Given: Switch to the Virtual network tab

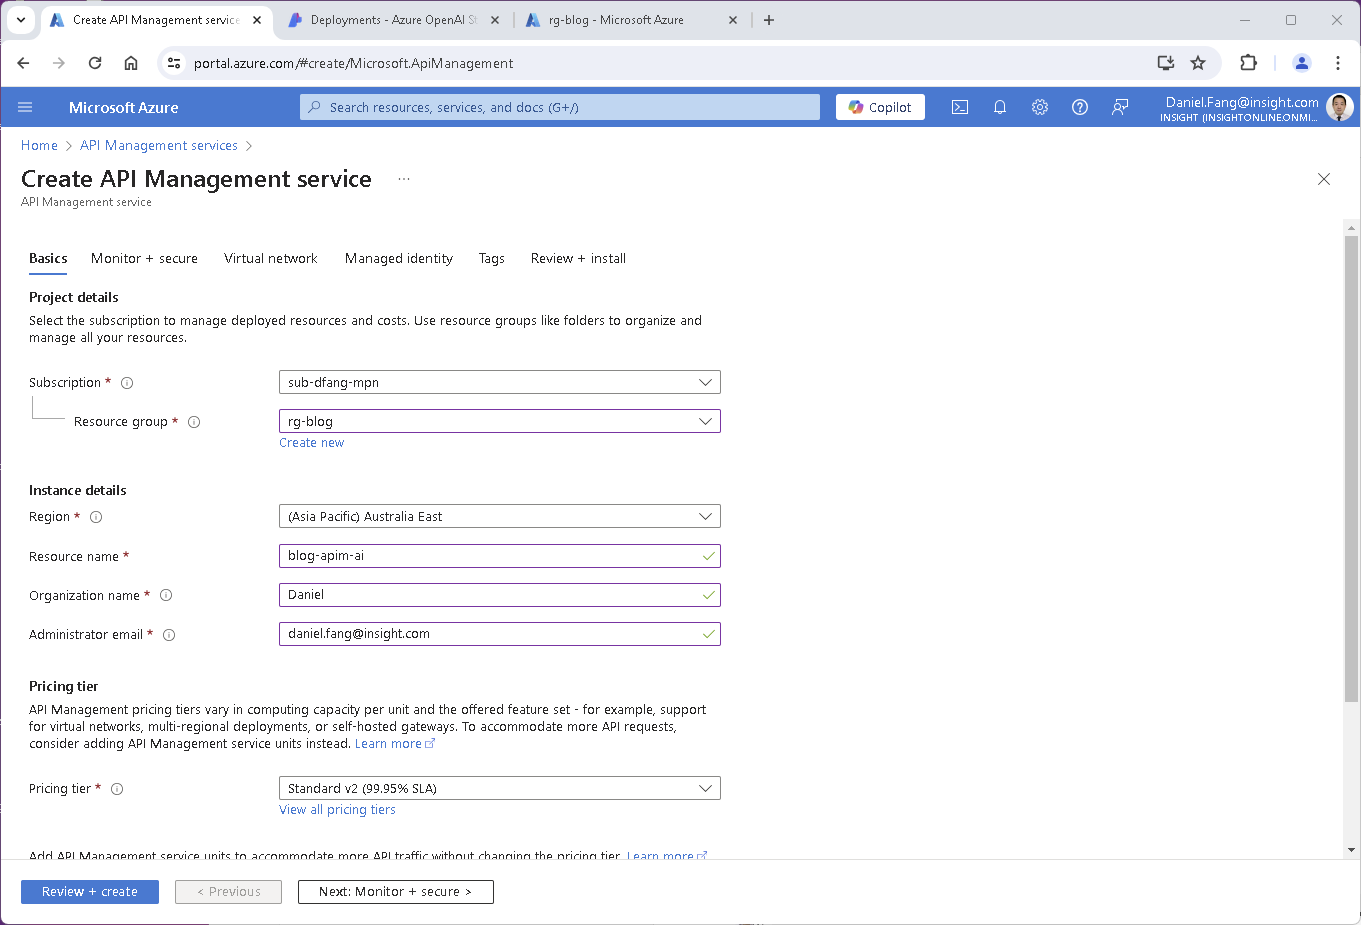Looking at the screenshot, I should [x=270, y=258].
